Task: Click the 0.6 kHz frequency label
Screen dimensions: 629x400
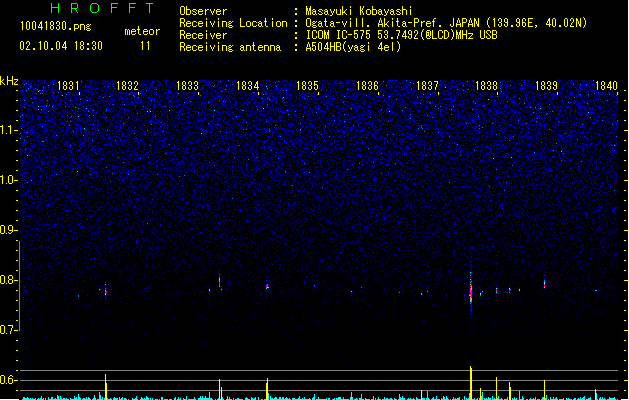Action: coord(8,380)
